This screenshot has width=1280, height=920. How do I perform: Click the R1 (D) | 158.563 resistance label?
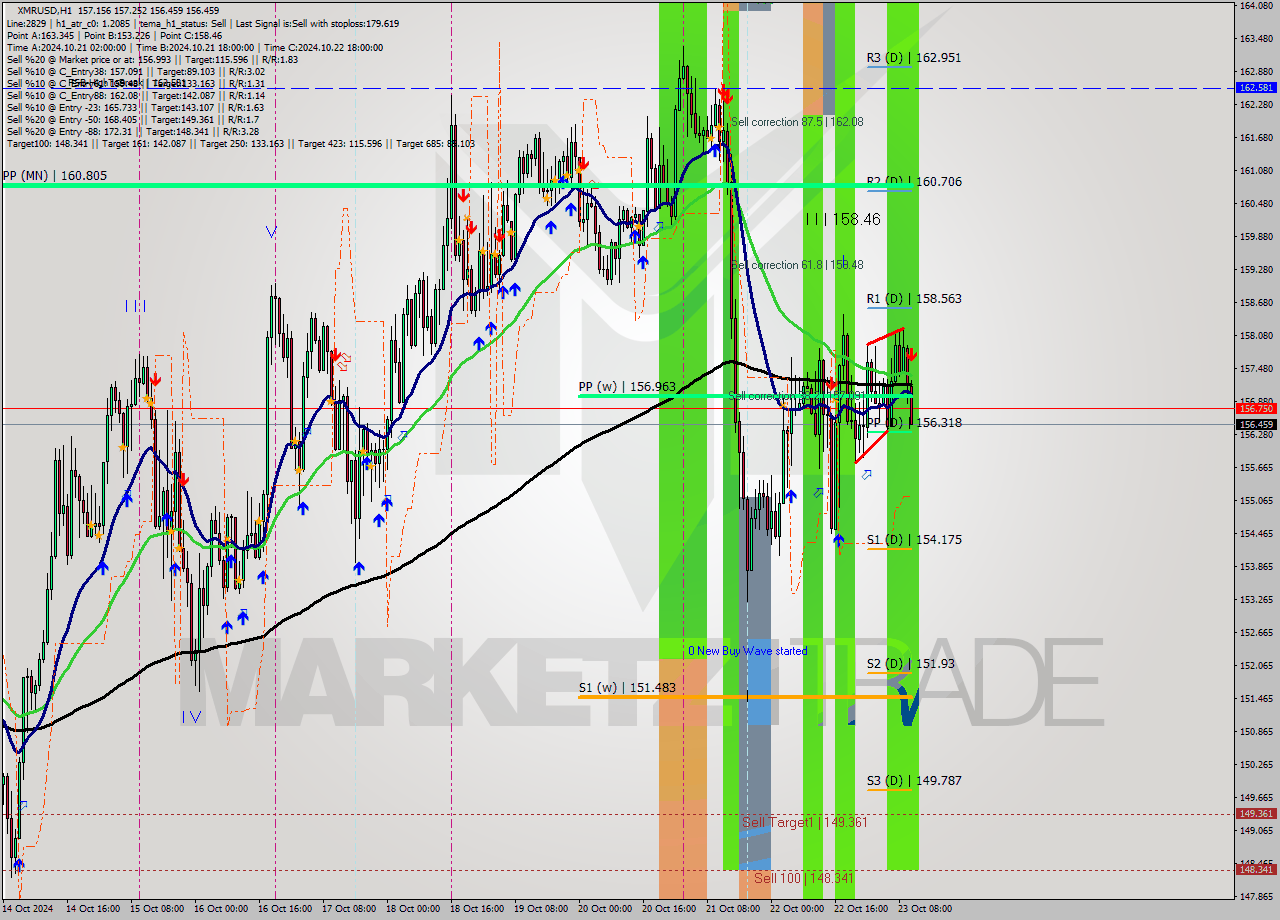coord(913,299)
